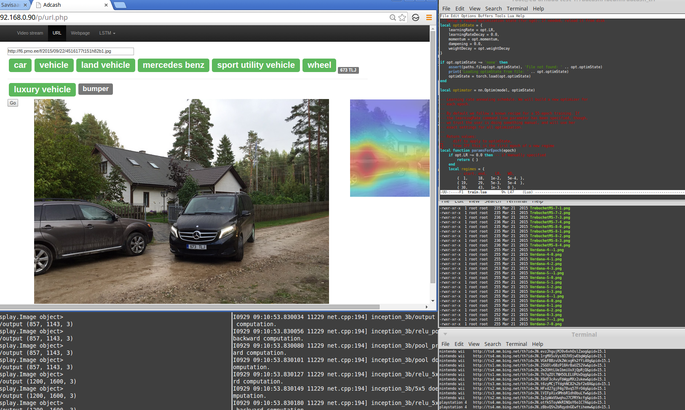This screenshot has height=410, width=685.
Task: Open Help menu in bottom Terminal window
Action: click(x=537, y=344)
